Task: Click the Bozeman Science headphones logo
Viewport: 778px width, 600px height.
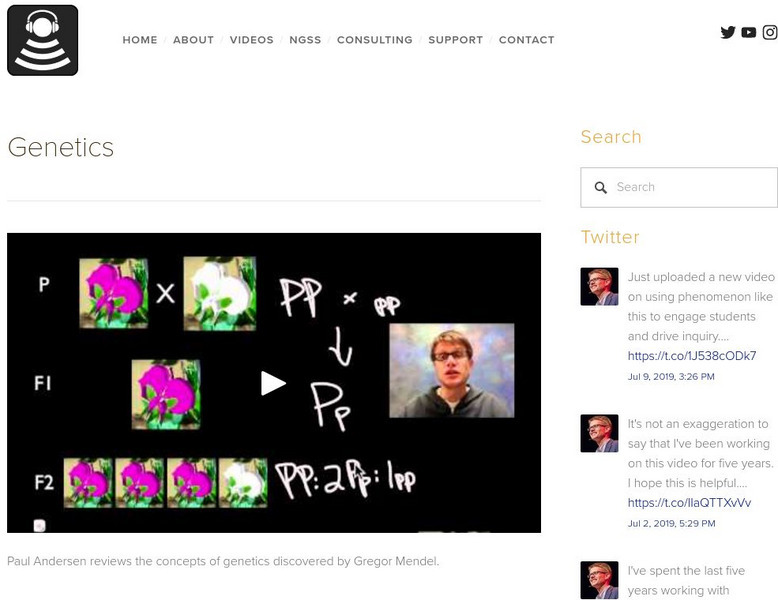Action: 43,40
